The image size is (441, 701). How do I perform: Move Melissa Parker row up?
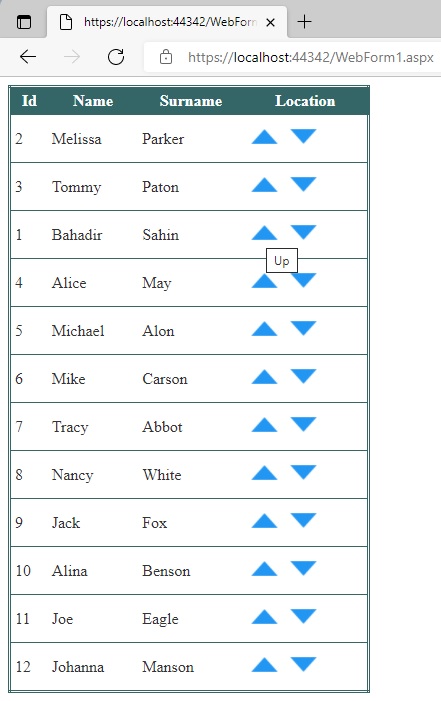pyautogui.click(x=264, y=137)
